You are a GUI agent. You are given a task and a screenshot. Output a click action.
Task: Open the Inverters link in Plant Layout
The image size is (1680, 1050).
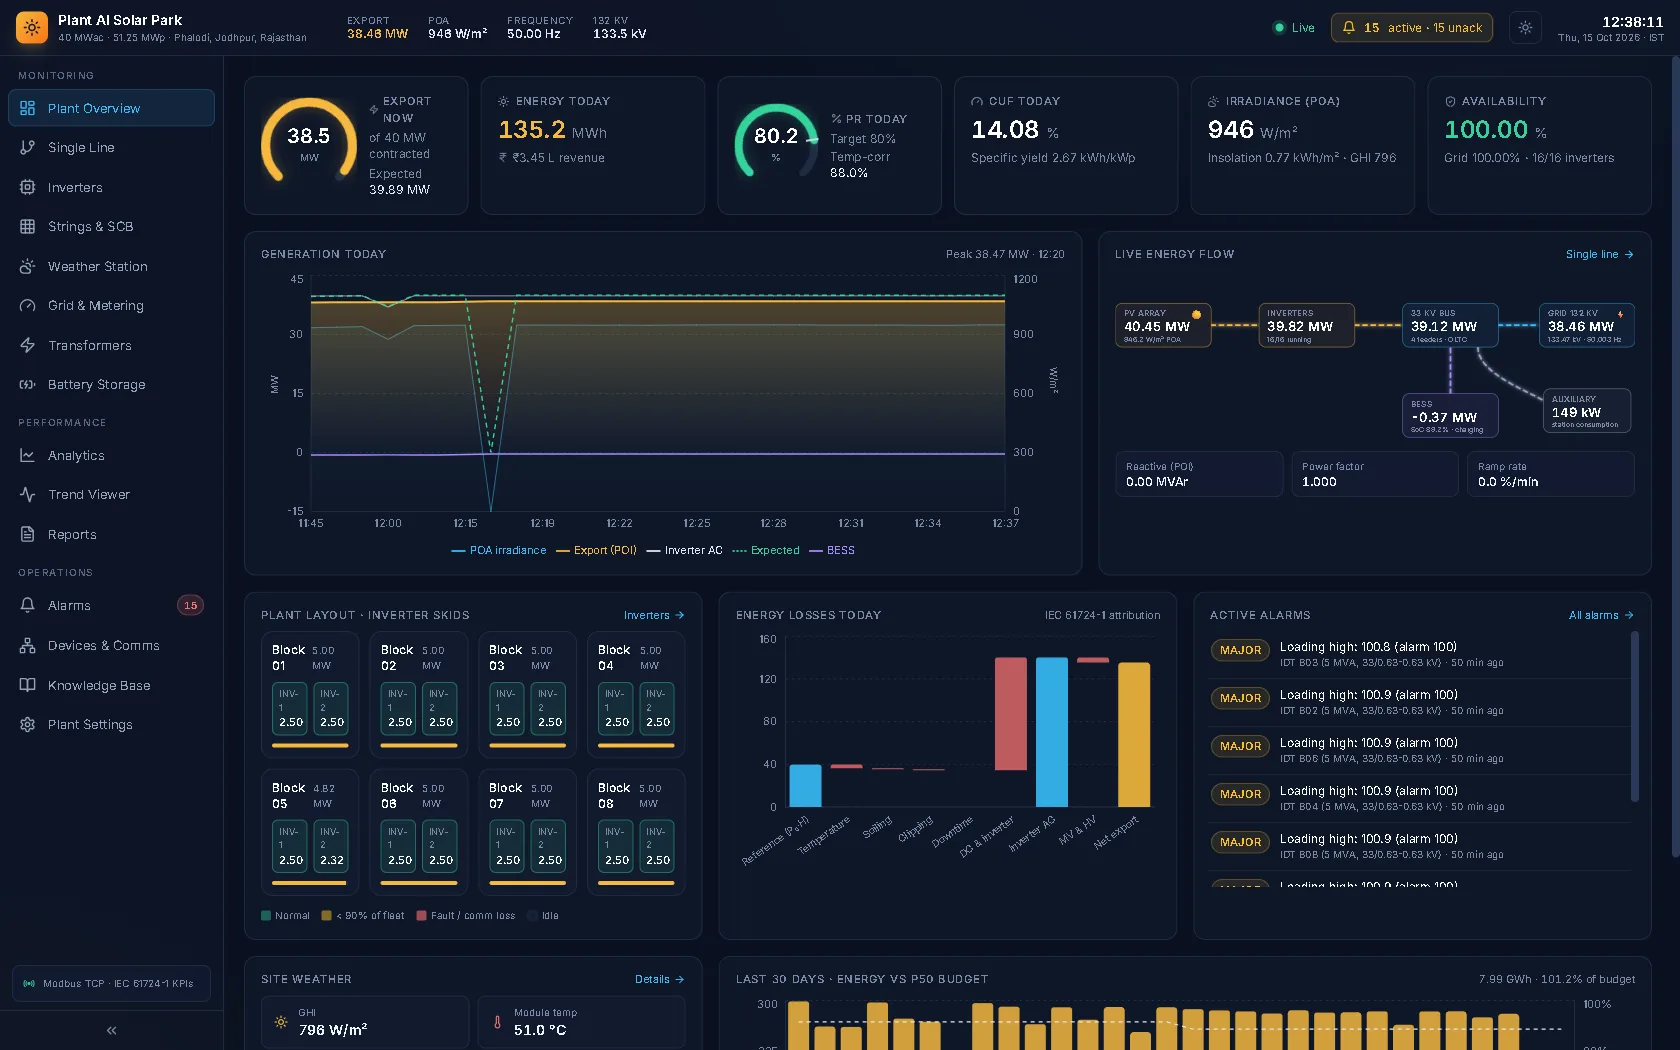(654, 615)
